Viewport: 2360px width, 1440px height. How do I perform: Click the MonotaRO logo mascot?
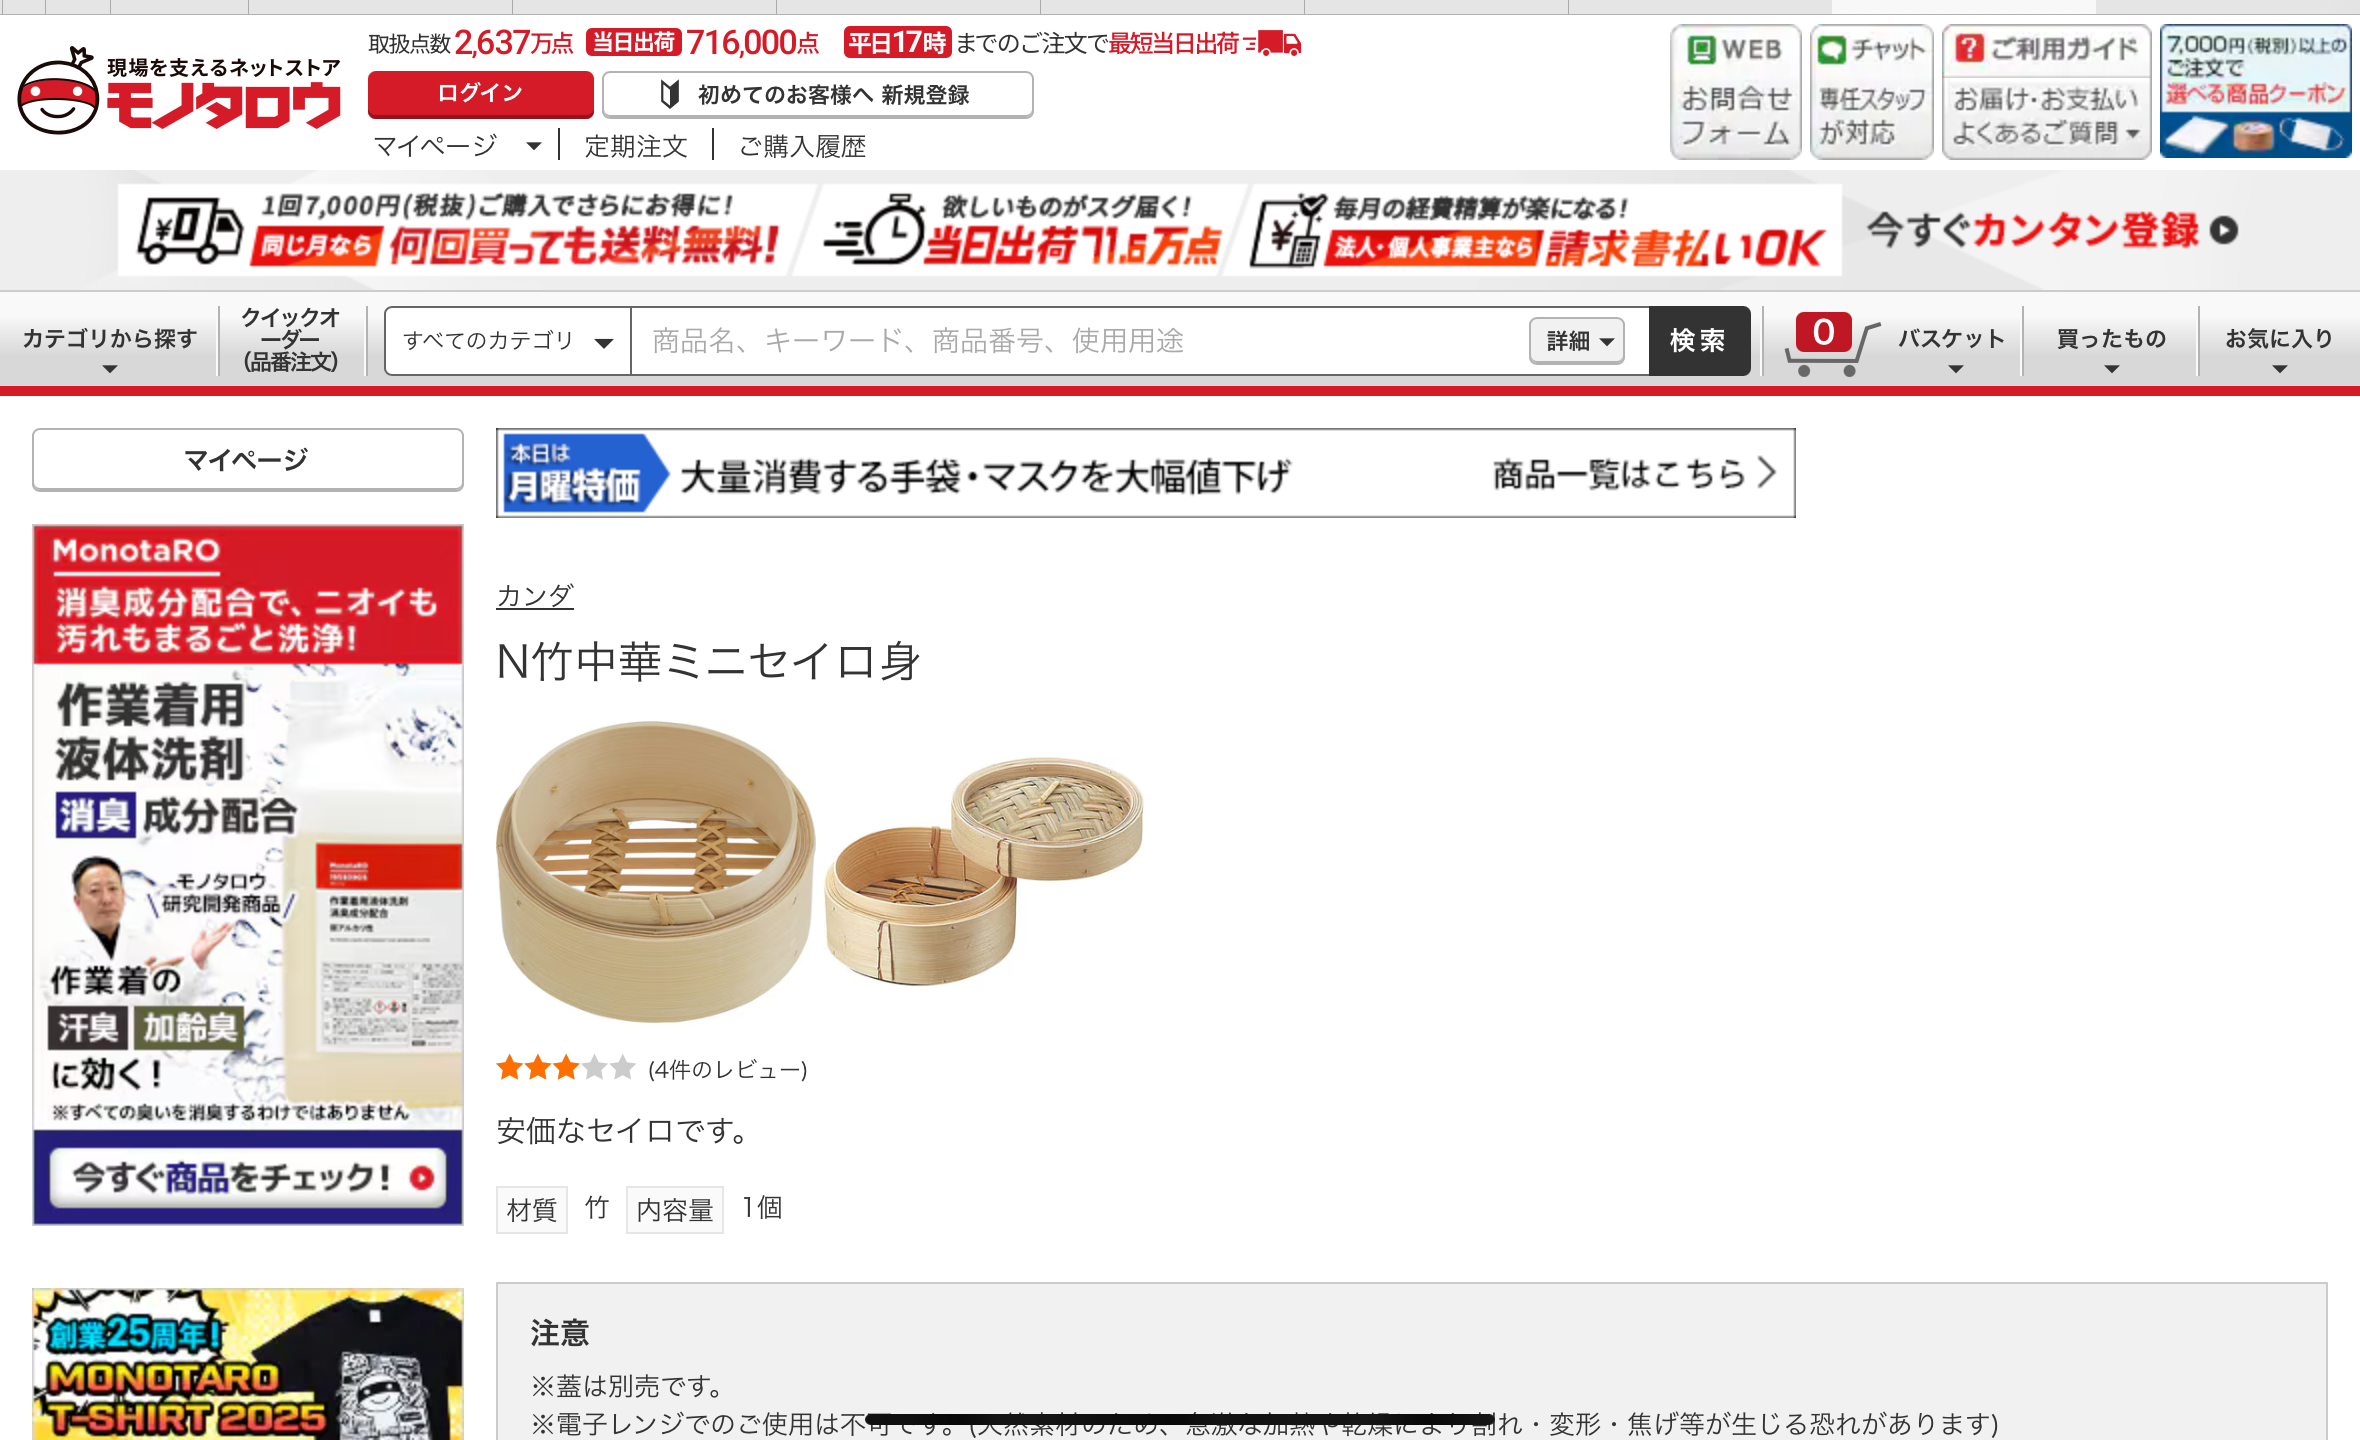[x=59, y=92]
